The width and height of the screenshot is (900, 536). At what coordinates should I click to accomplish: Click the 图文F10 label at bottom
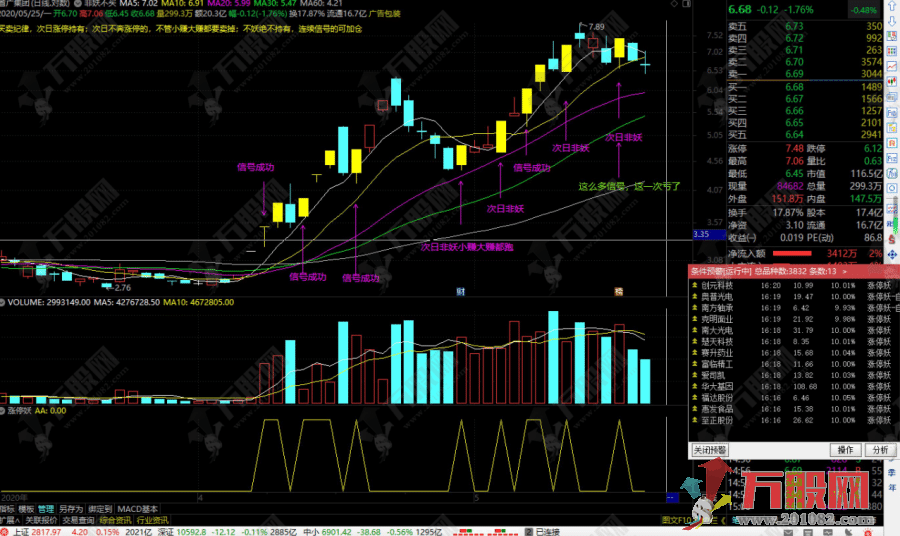click(677, 521)
